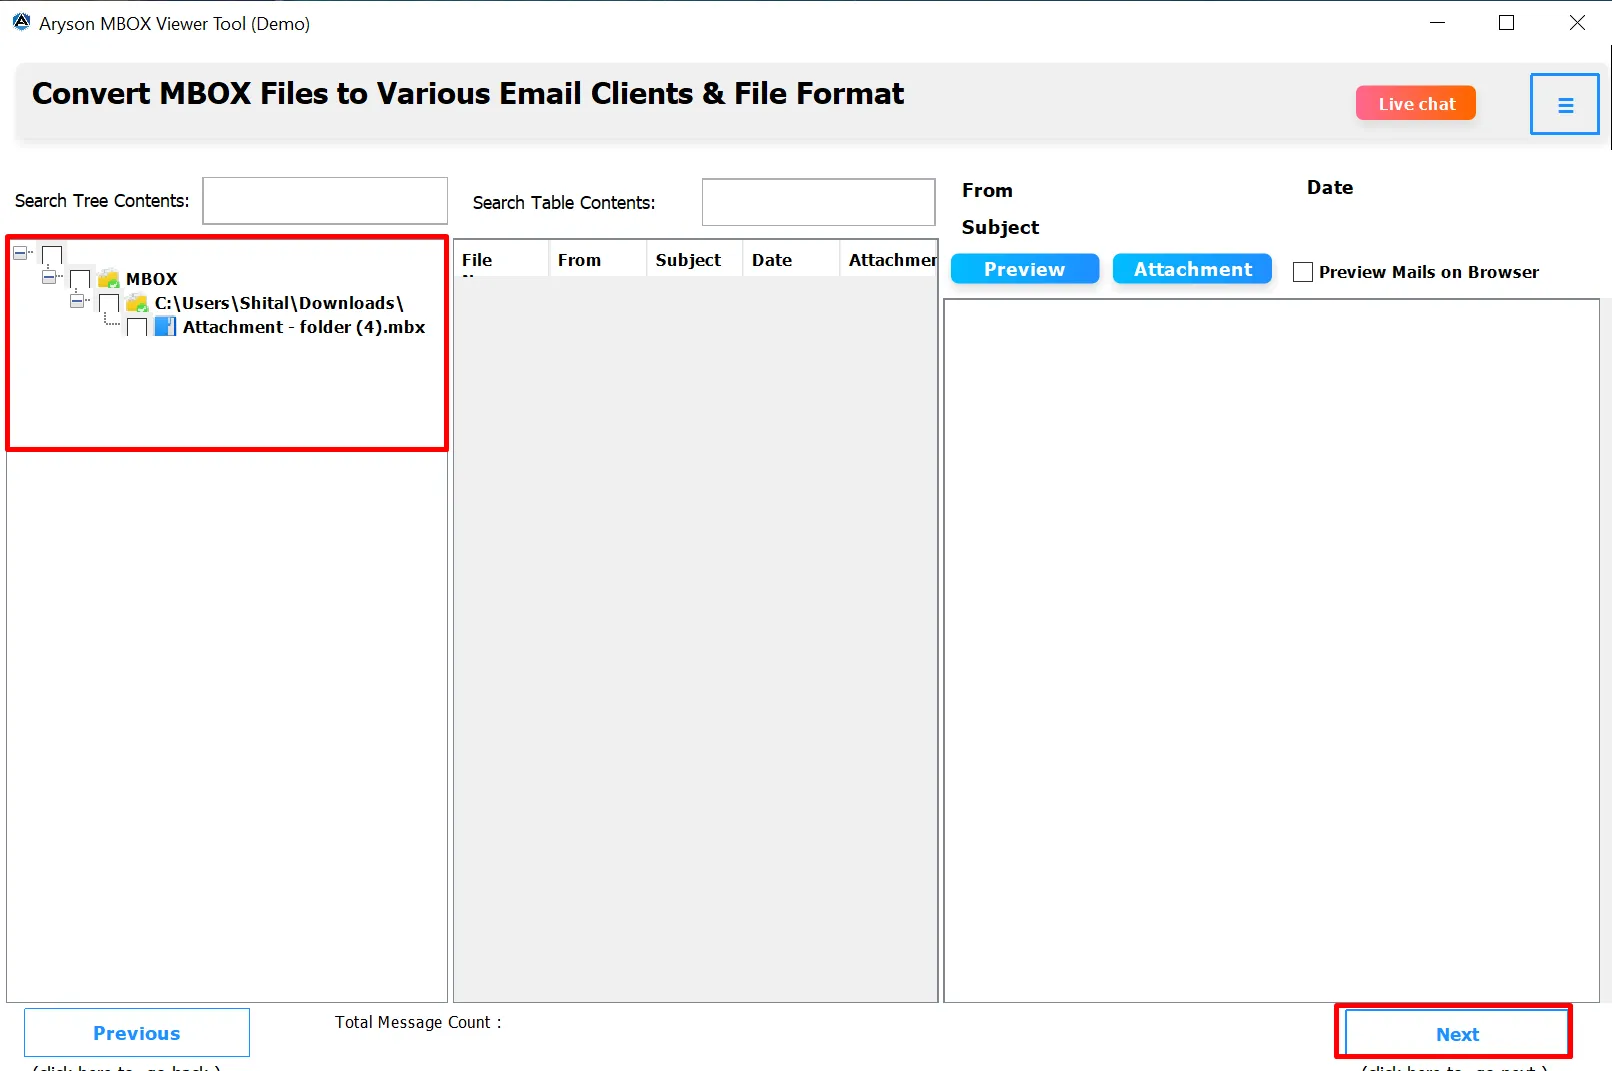Close the Aryson MBOX Viewer window
The image size is (1612, 1071).
(x=1576, y=23)
